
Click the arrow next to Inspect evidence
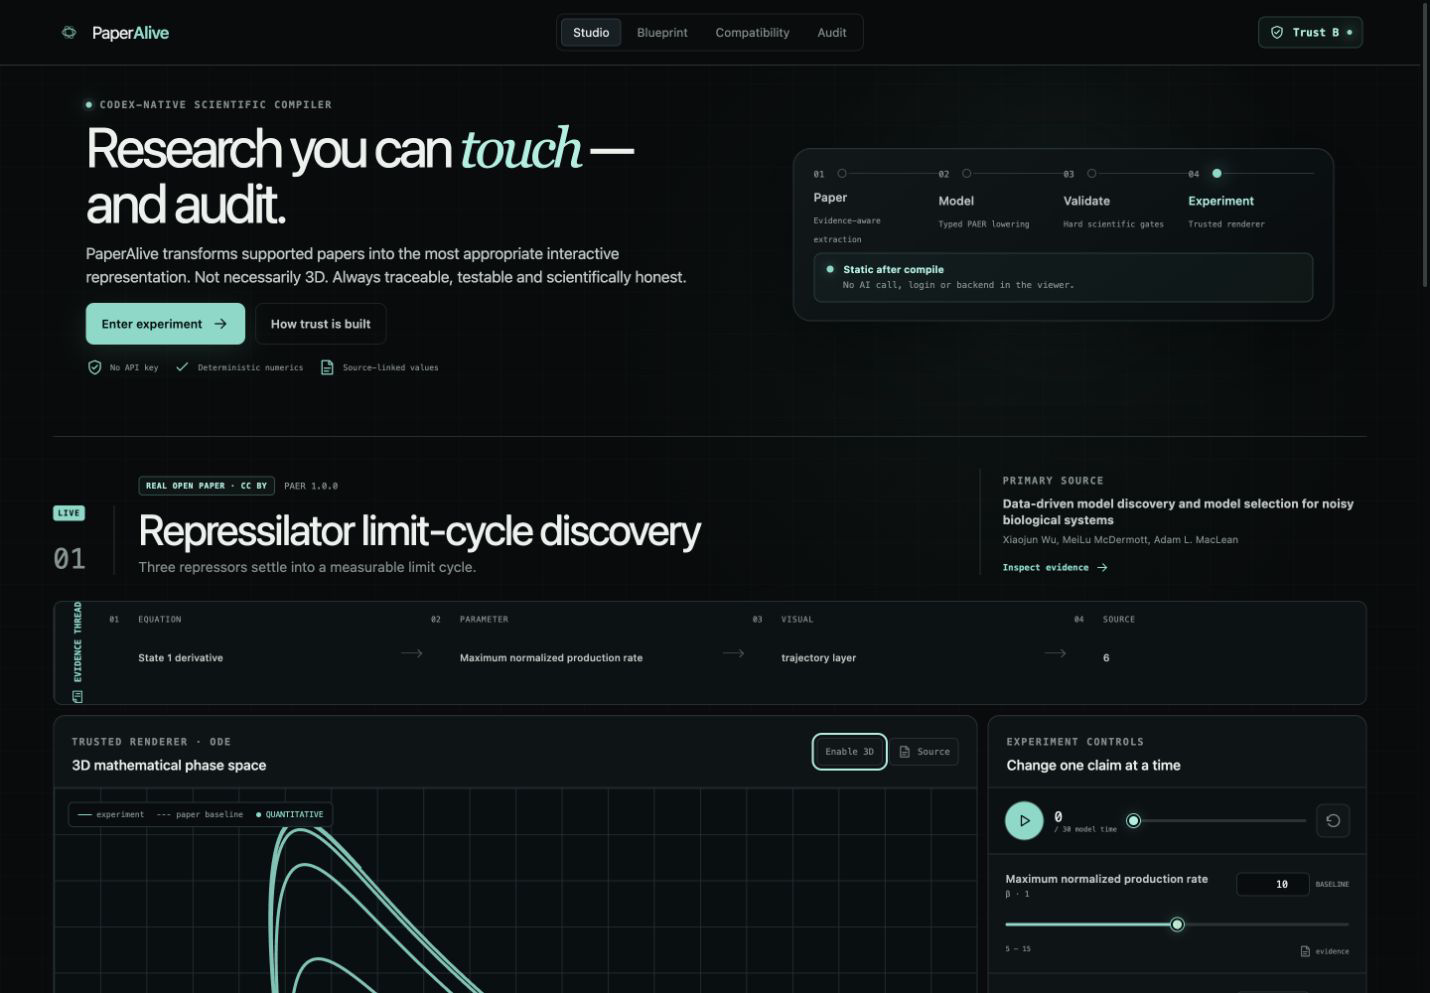tap(1102, 567)
